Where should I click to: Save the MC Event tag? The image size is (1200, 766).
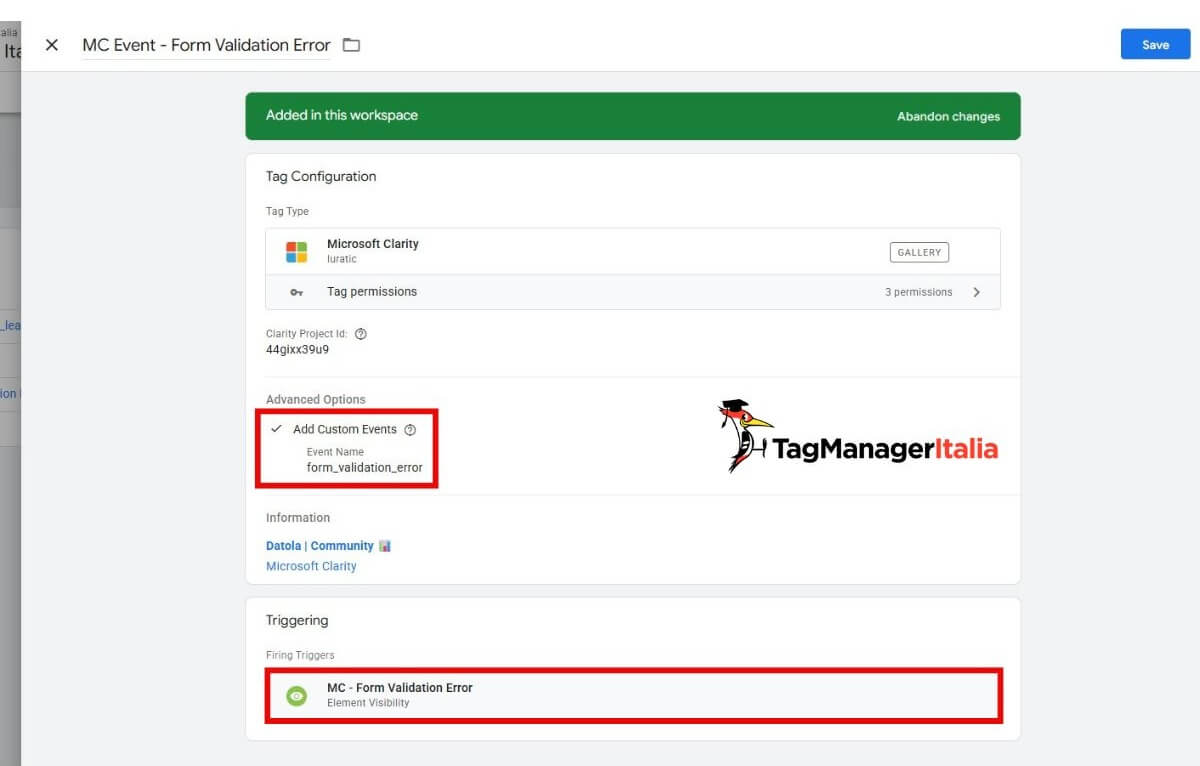point(1155,44)
